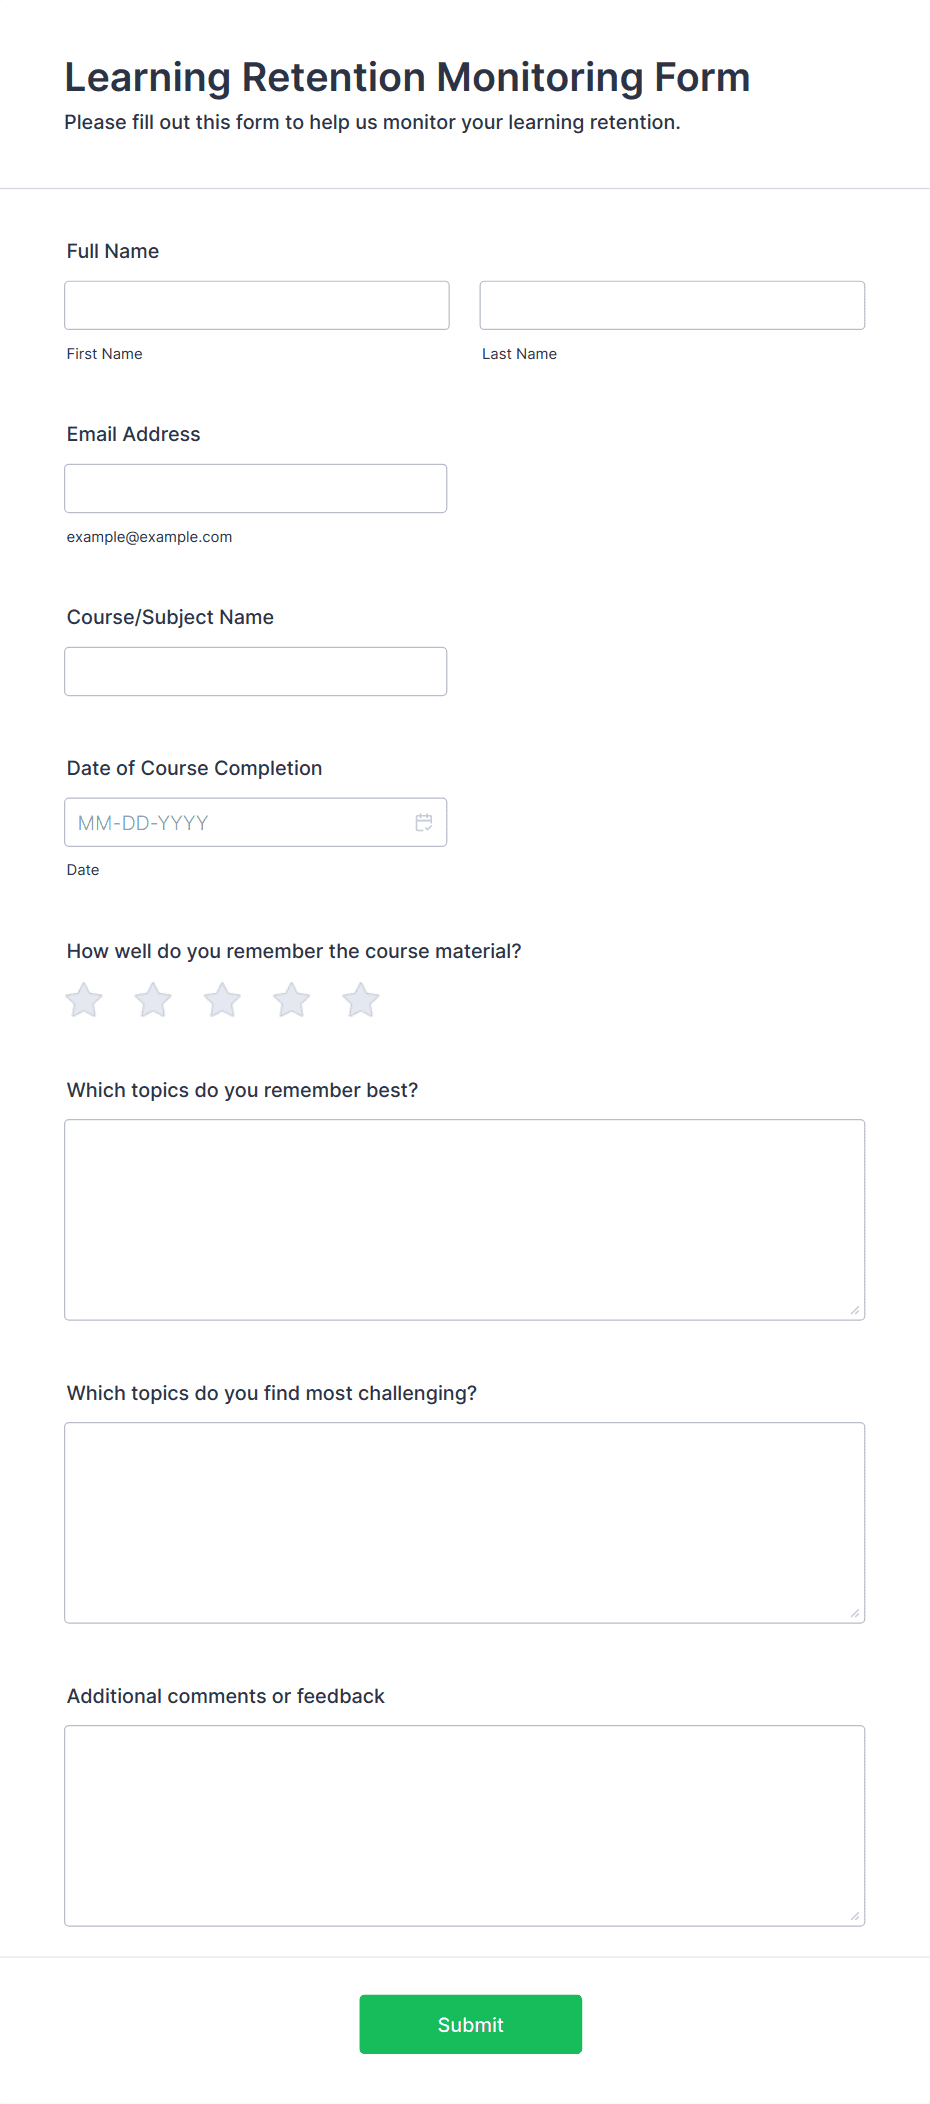The width and height of the screenshot is (930, 2104).
Task: Grab resize handle of remembered topics textarea
Action: point(855,1310)
